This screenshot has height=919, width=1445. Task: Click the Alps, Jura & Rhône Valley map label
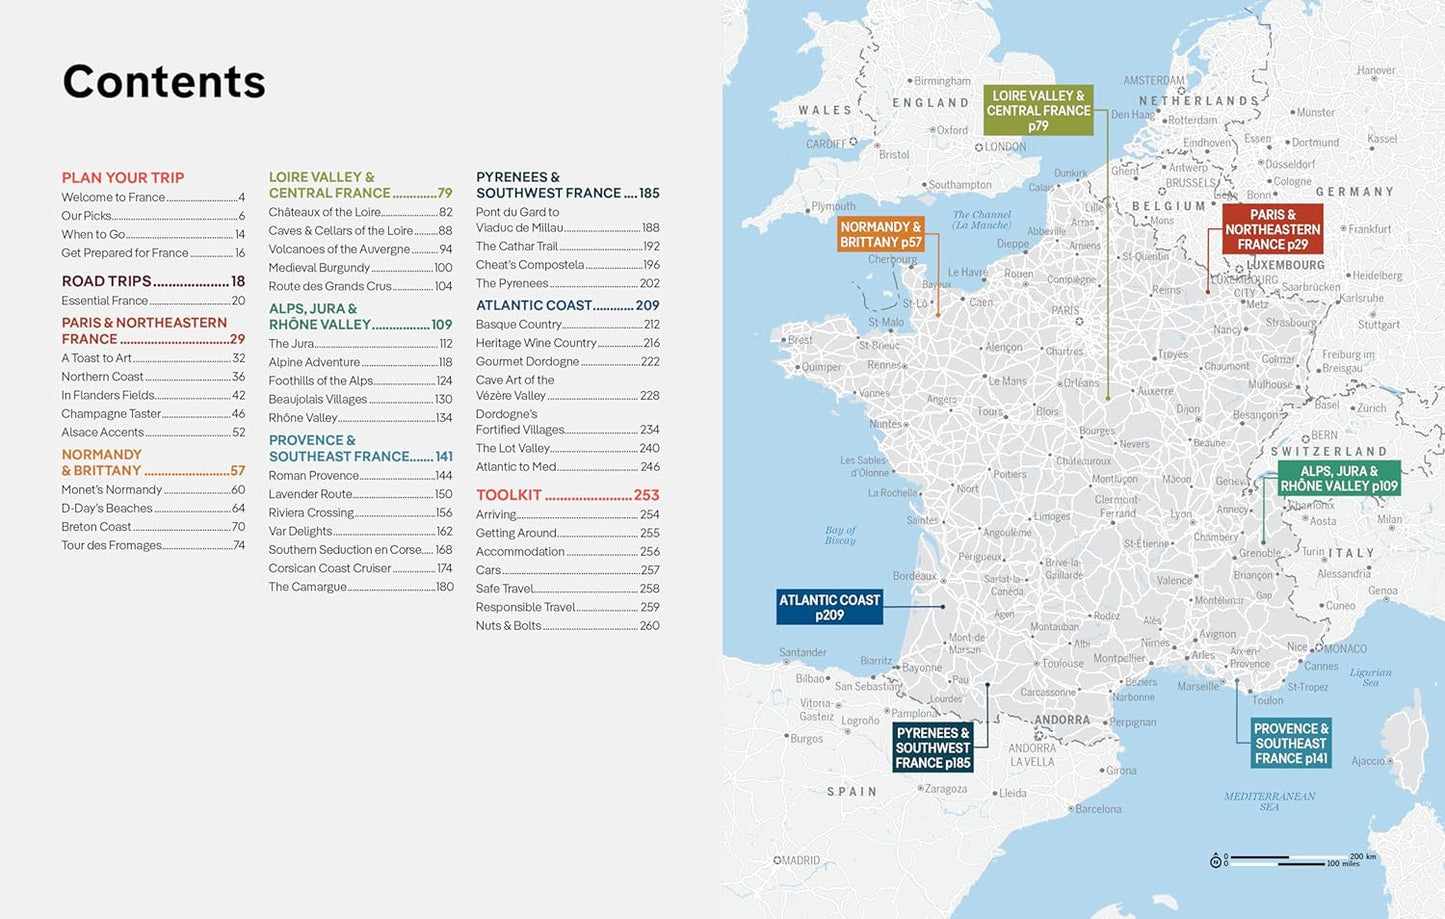(1338, 478)
